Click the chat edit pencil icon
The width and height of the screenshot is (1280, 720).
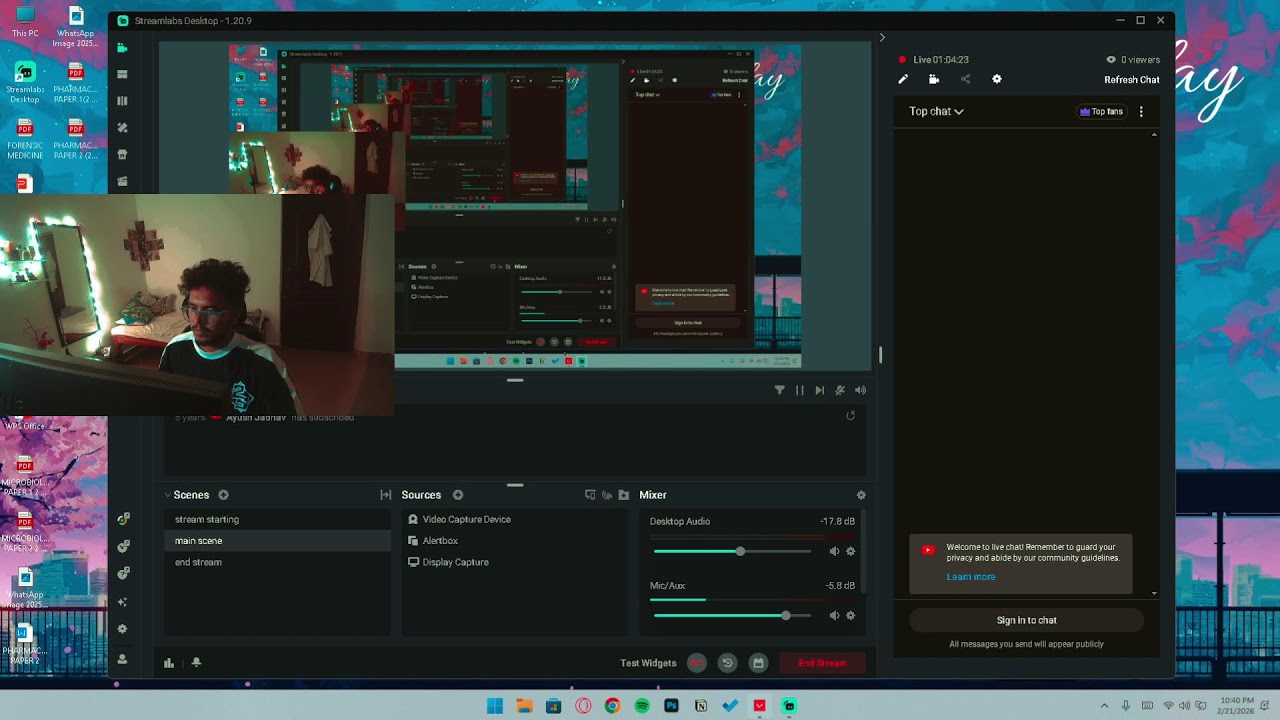point(903,79)
